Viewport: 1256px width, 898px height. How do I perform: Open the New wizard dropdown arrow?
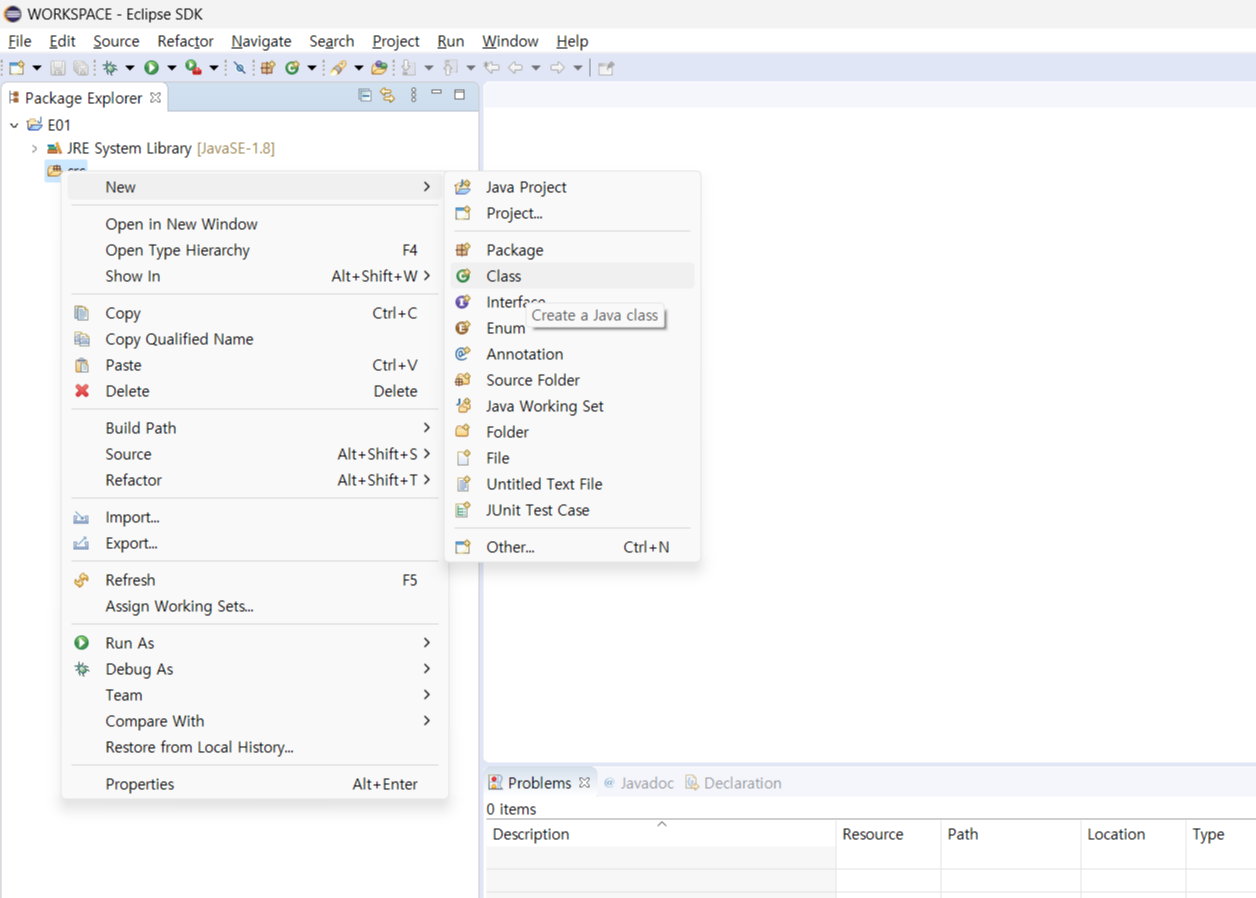[x=37, y=68]
